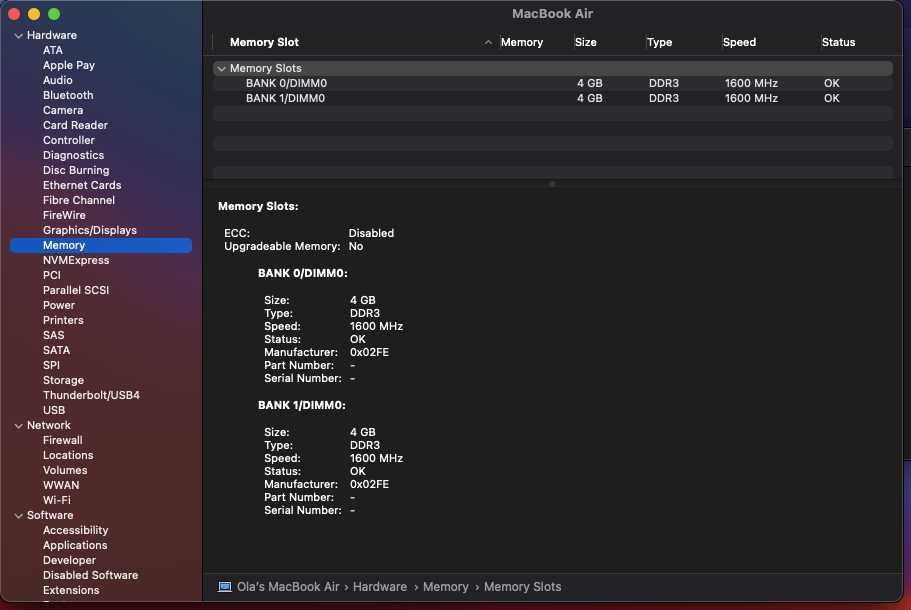Sort table by Size column header

click(x=586, y=42)
